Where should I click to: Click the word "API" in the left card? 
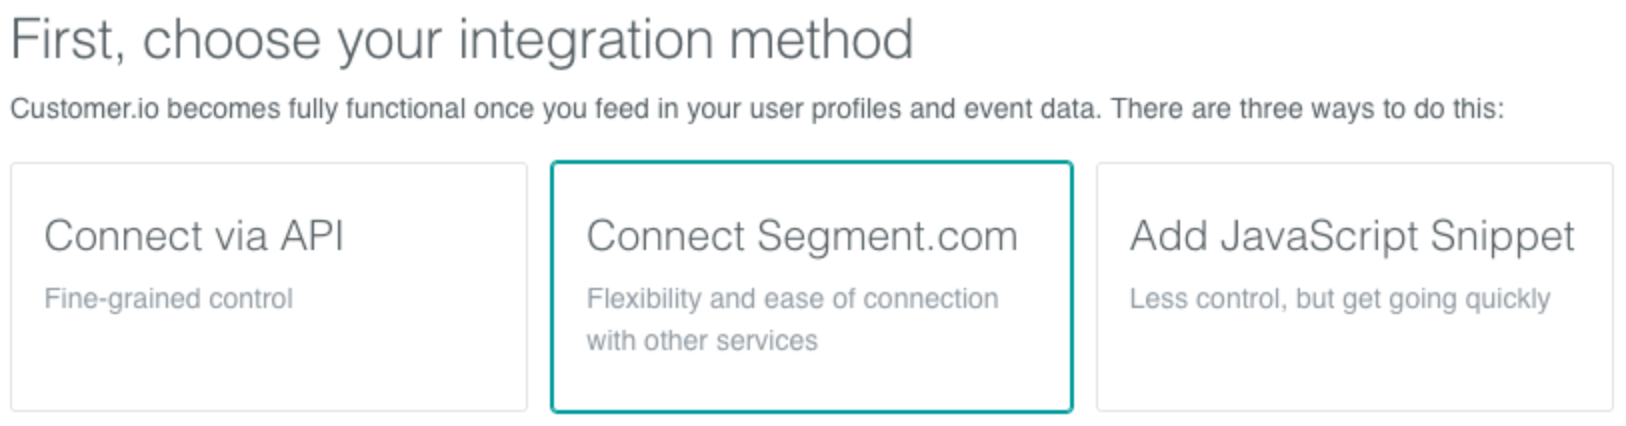coord(312,237)
